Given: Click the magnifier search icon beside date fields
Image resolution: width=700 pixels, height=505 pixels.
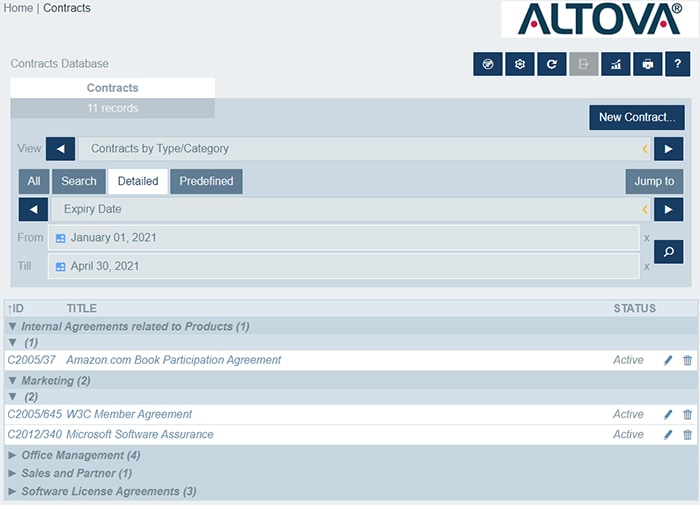Looking at the screenshot, I should 669,251.
